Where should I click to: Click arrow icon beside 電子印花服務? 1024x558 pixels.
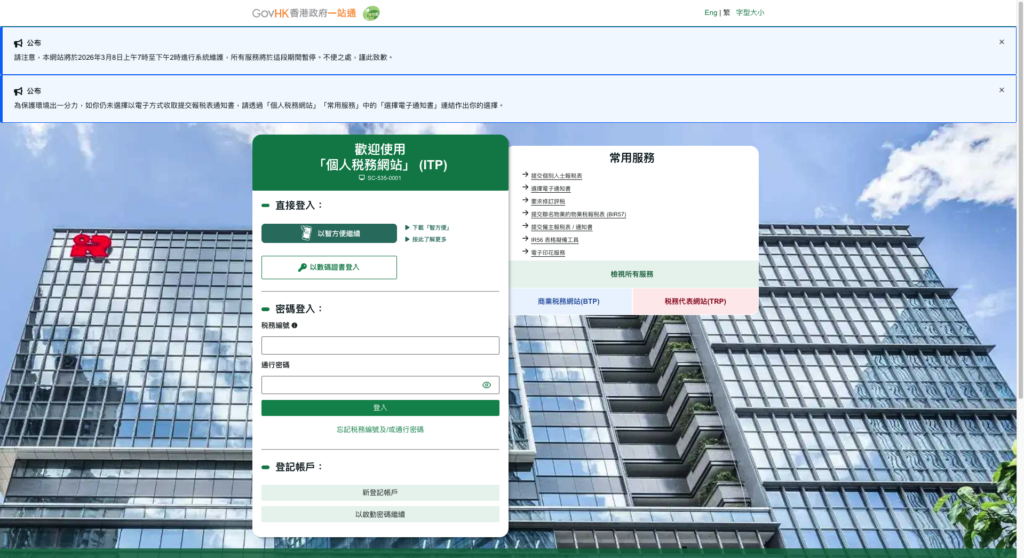(525, 252)
